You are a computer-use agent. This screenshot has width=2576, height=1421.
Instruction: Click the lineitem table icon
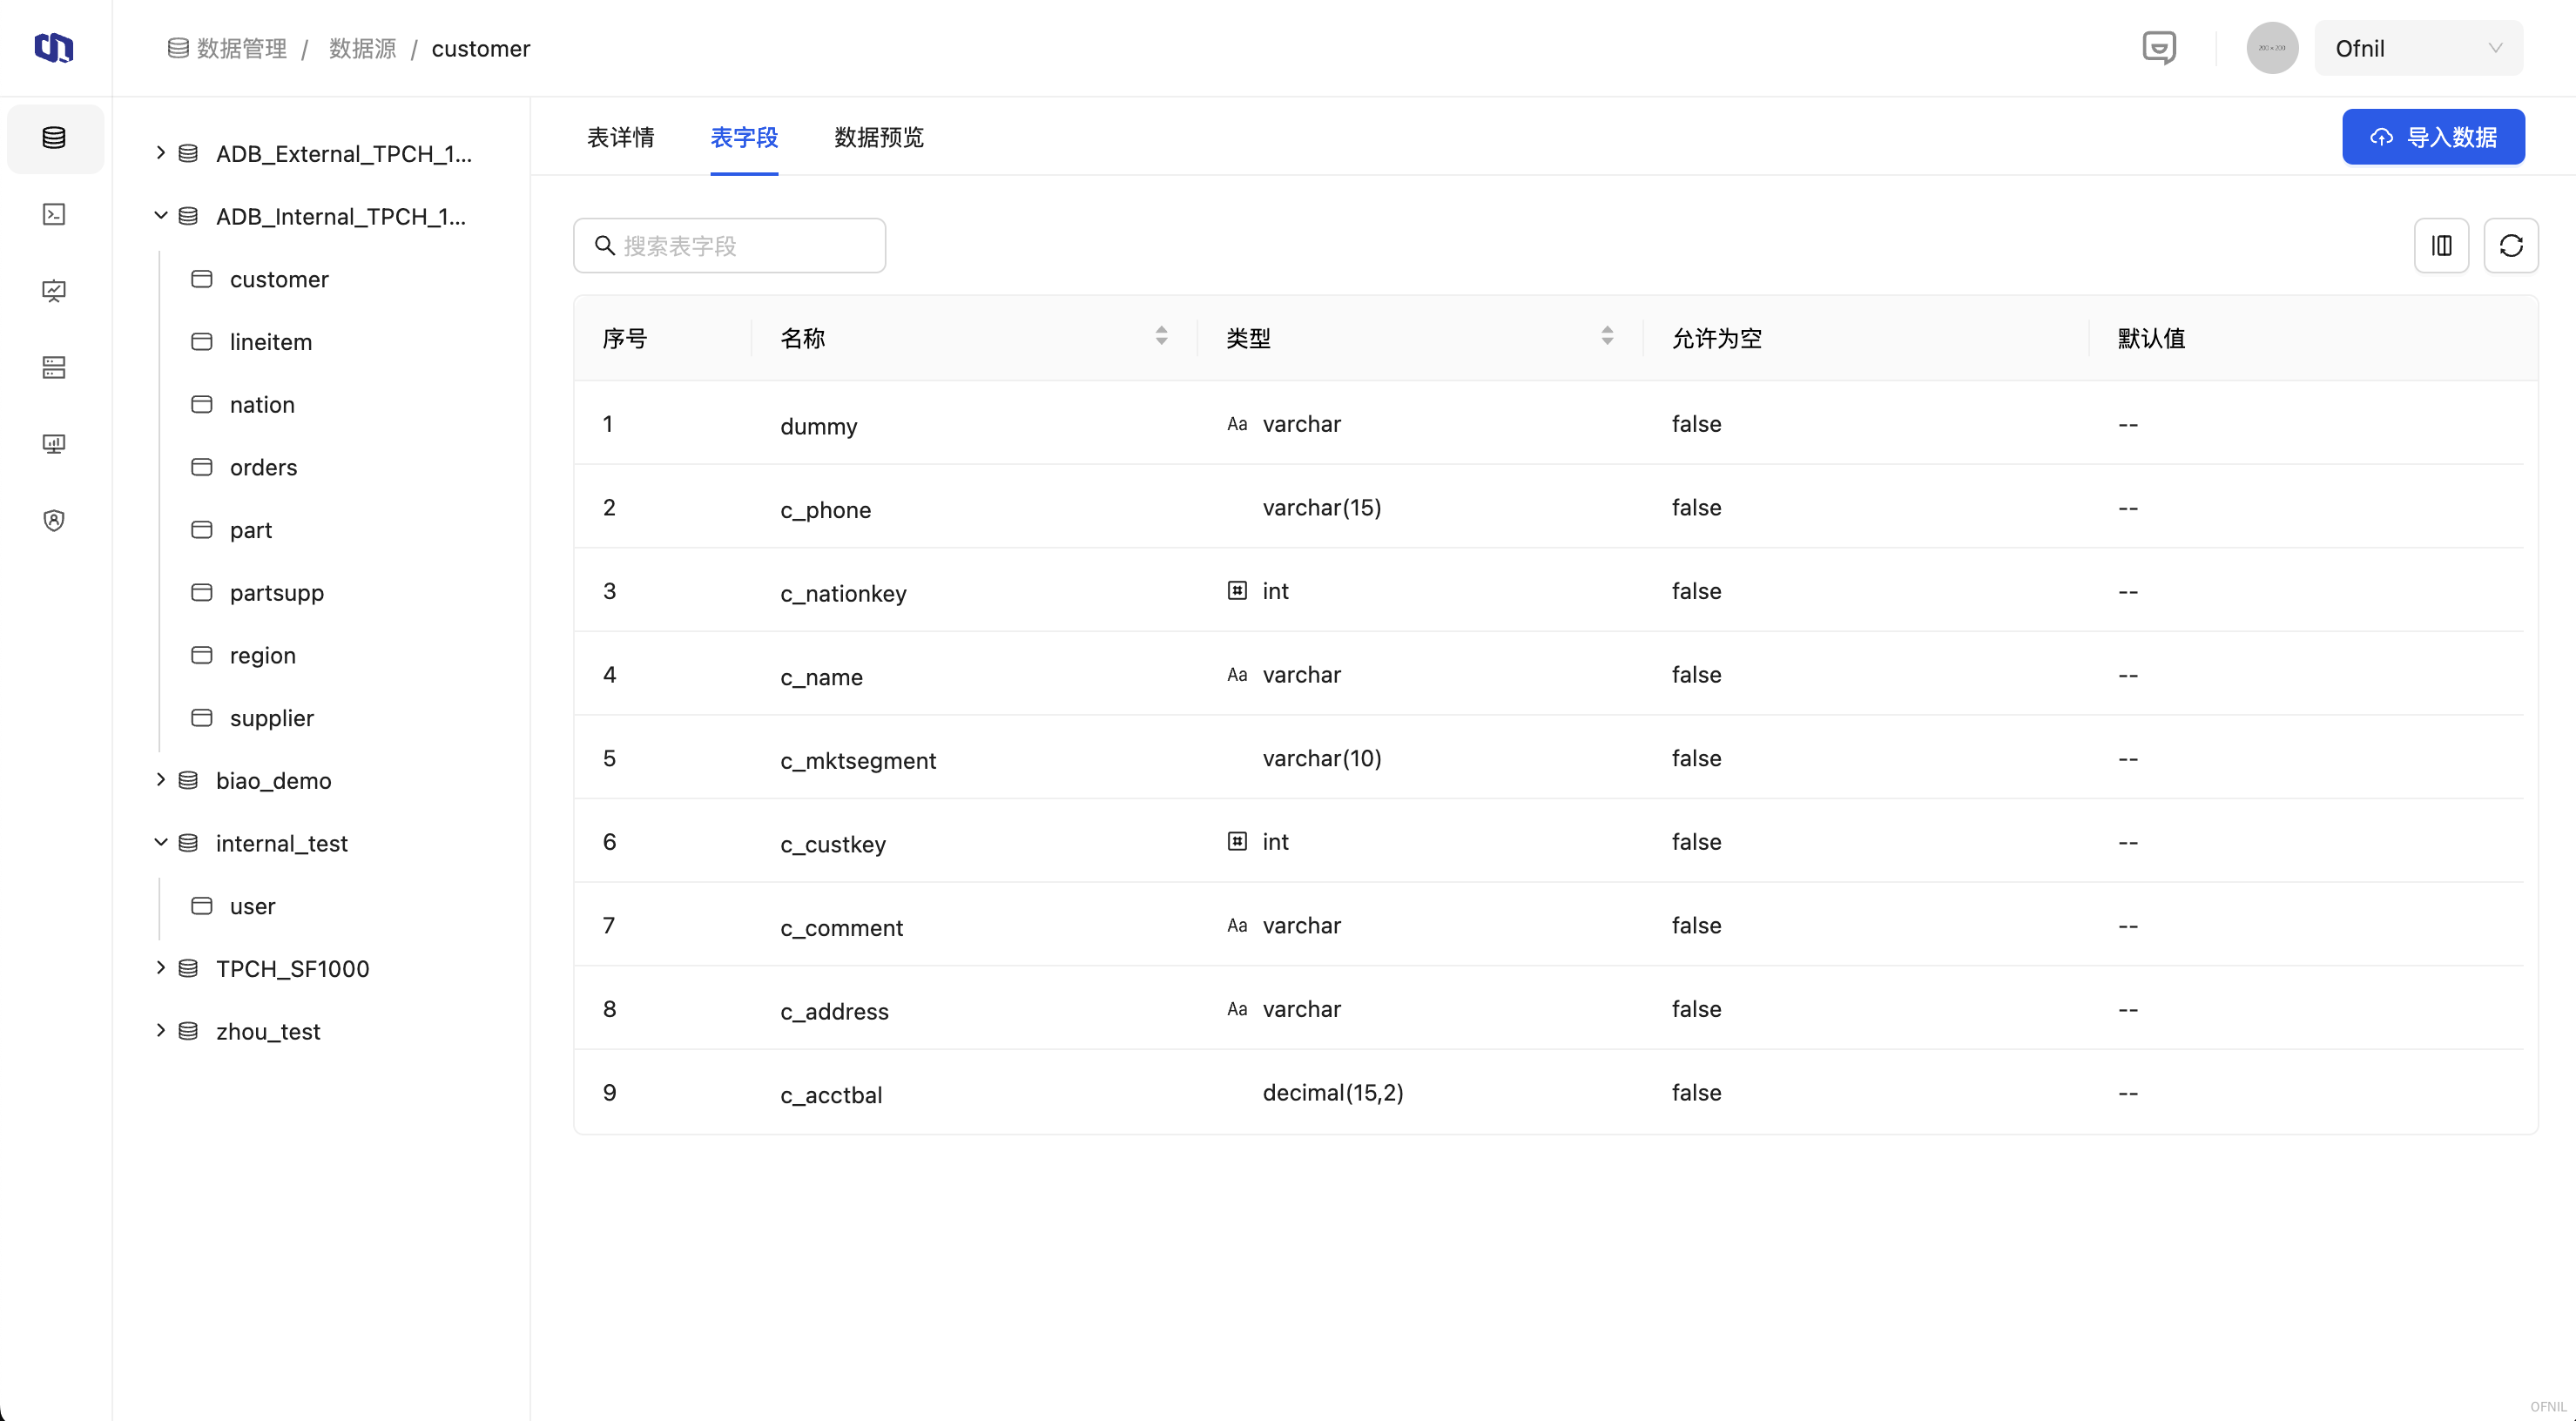(202, 342)
